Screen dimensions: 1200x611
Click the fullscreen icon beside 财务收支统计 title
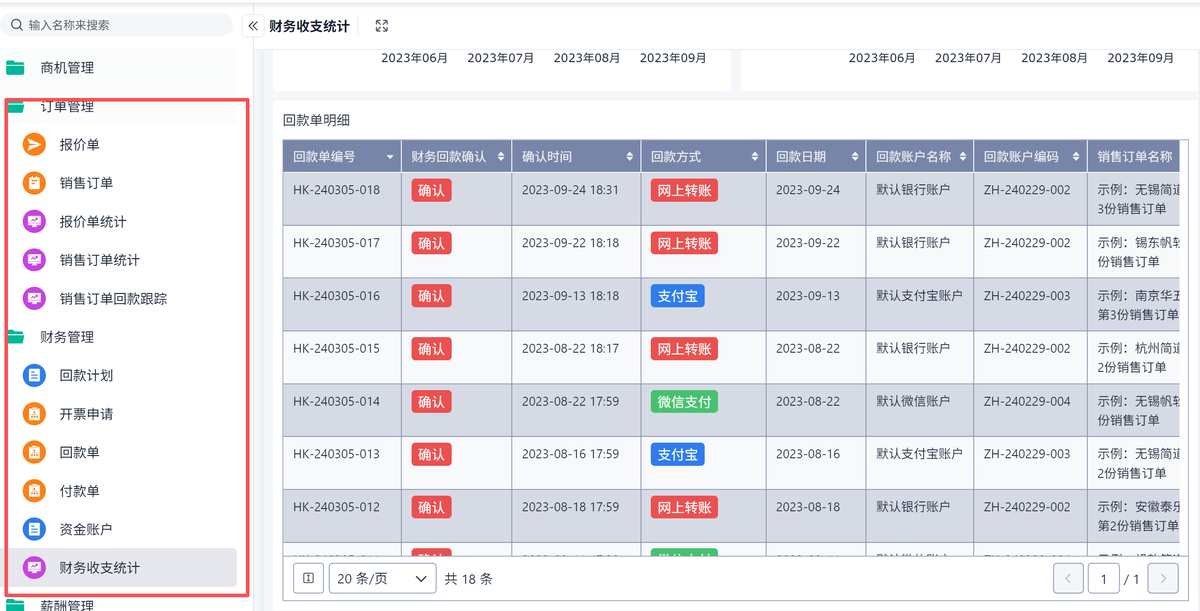(381, 26)
